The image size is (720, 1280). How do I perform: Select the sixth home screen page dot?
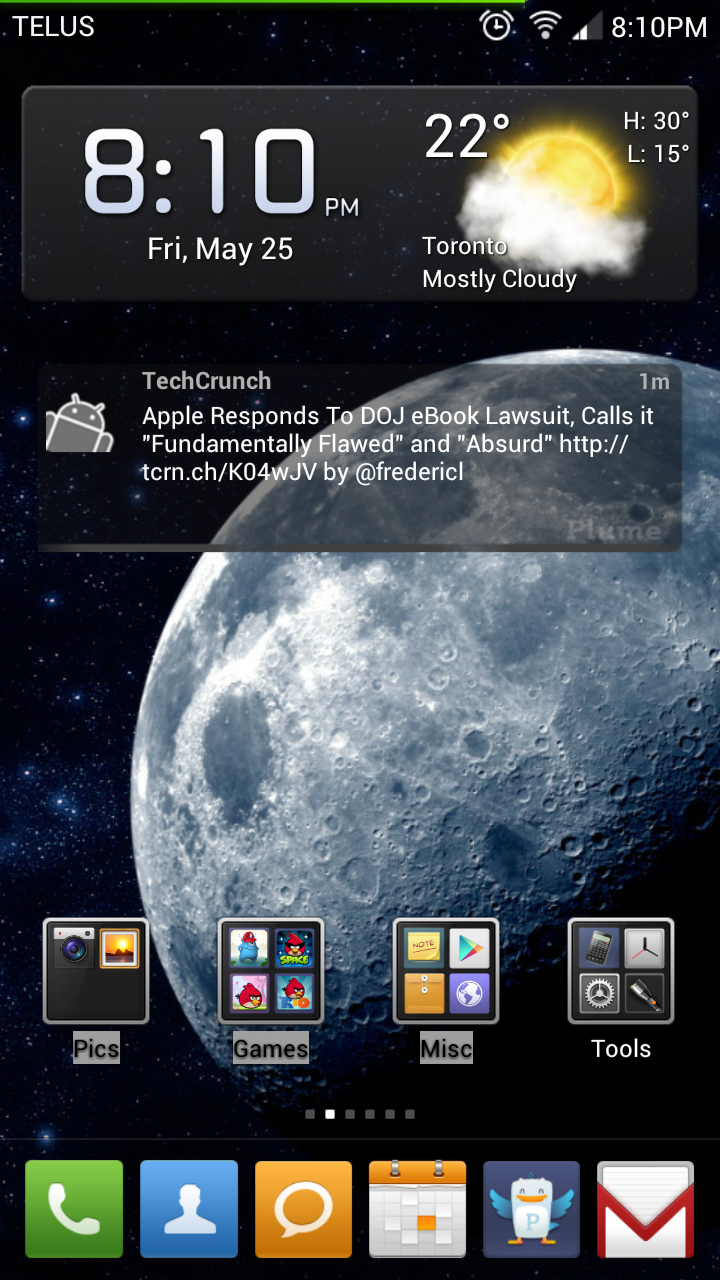(410, 1114)
